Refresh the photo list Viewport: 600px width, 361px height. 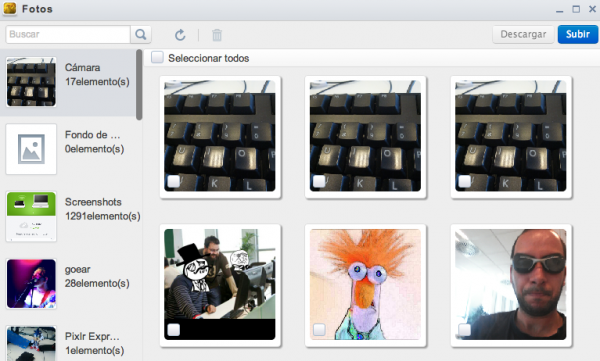[x=180, y=35]
